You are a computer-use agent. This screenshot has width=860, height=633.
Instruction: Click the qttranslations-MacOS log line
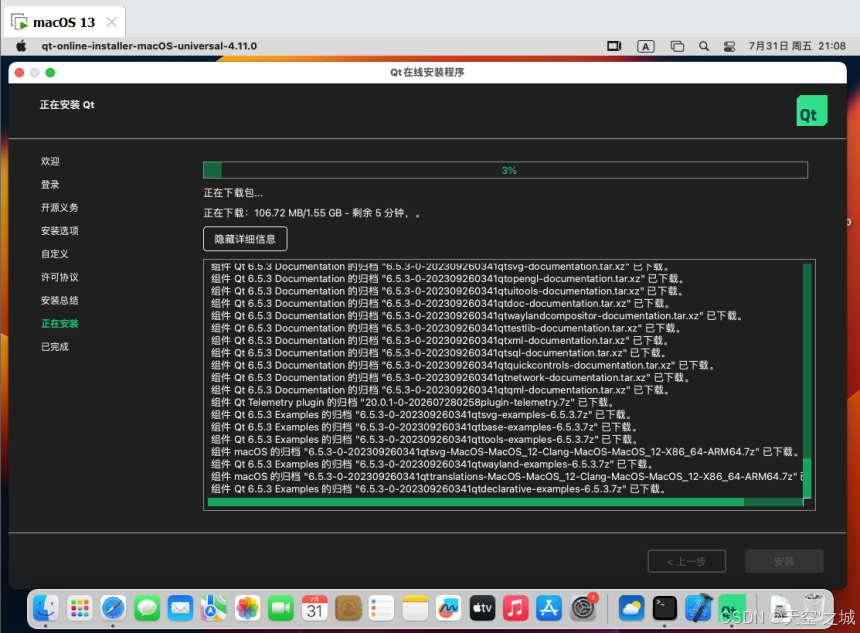tap(507, 477)
